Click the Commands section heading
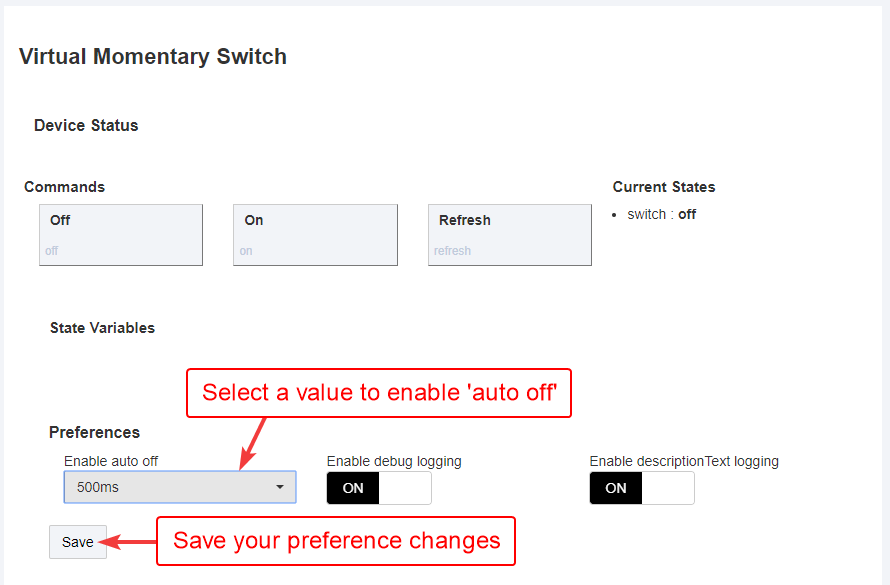This screenshot has width=890, height=585. pos(65,187)
